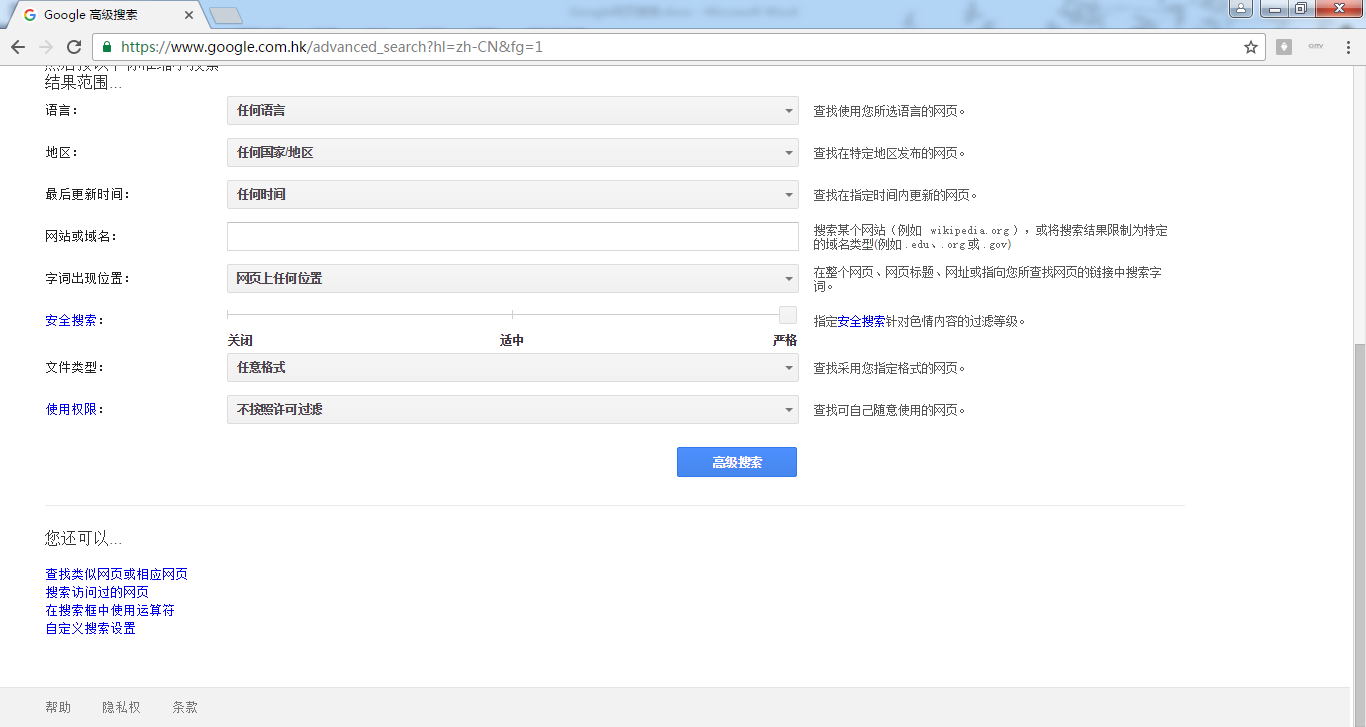The width and height of the screenshot is (1366, 727).
Task: Open 在搜索框中使用运算符 link
Action: [x=110, y=611]
